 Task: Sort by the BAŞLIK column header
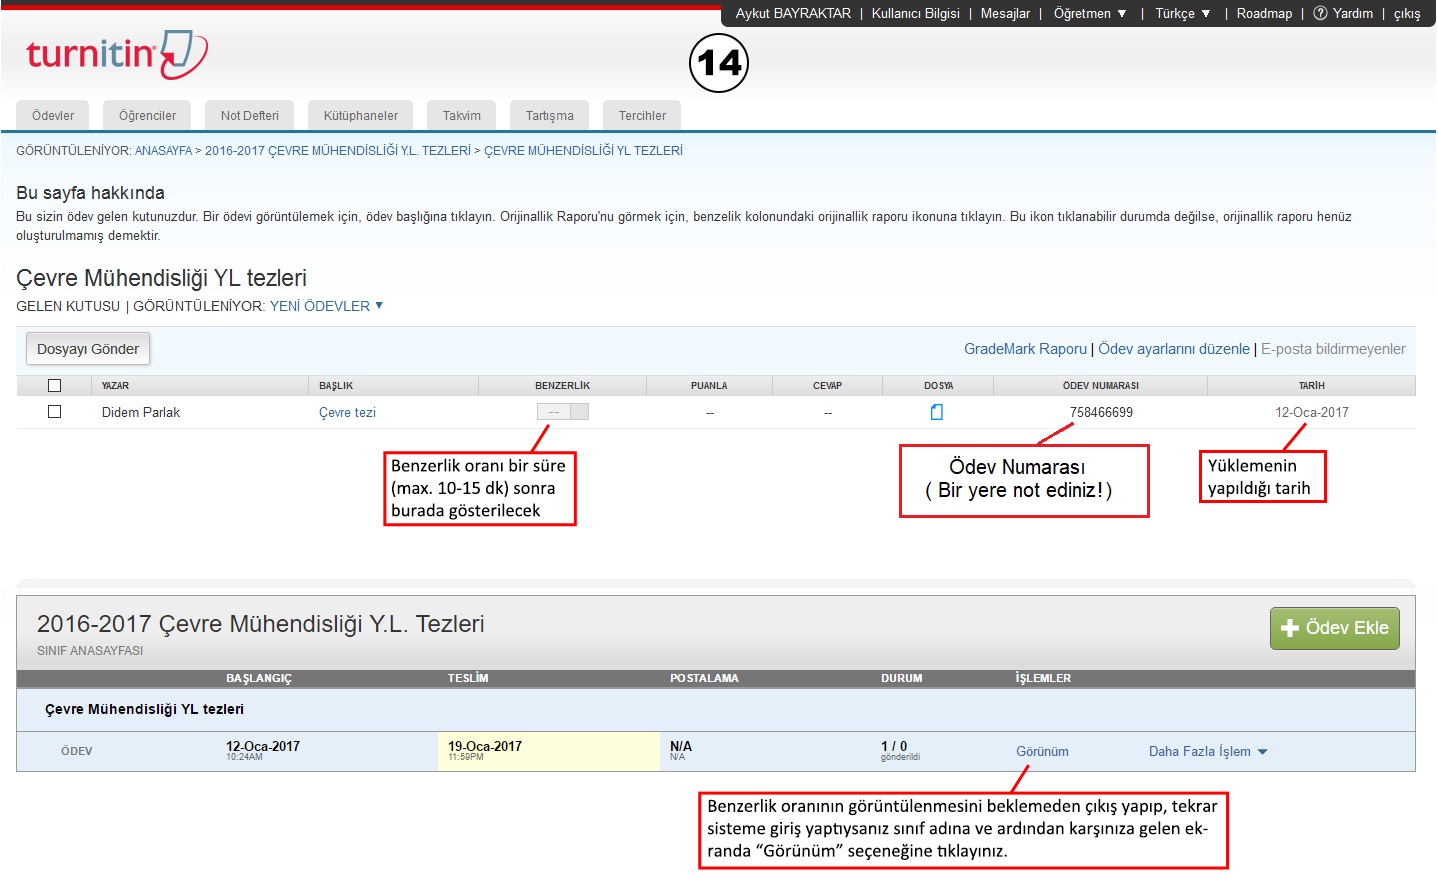[x=336, y=386]
